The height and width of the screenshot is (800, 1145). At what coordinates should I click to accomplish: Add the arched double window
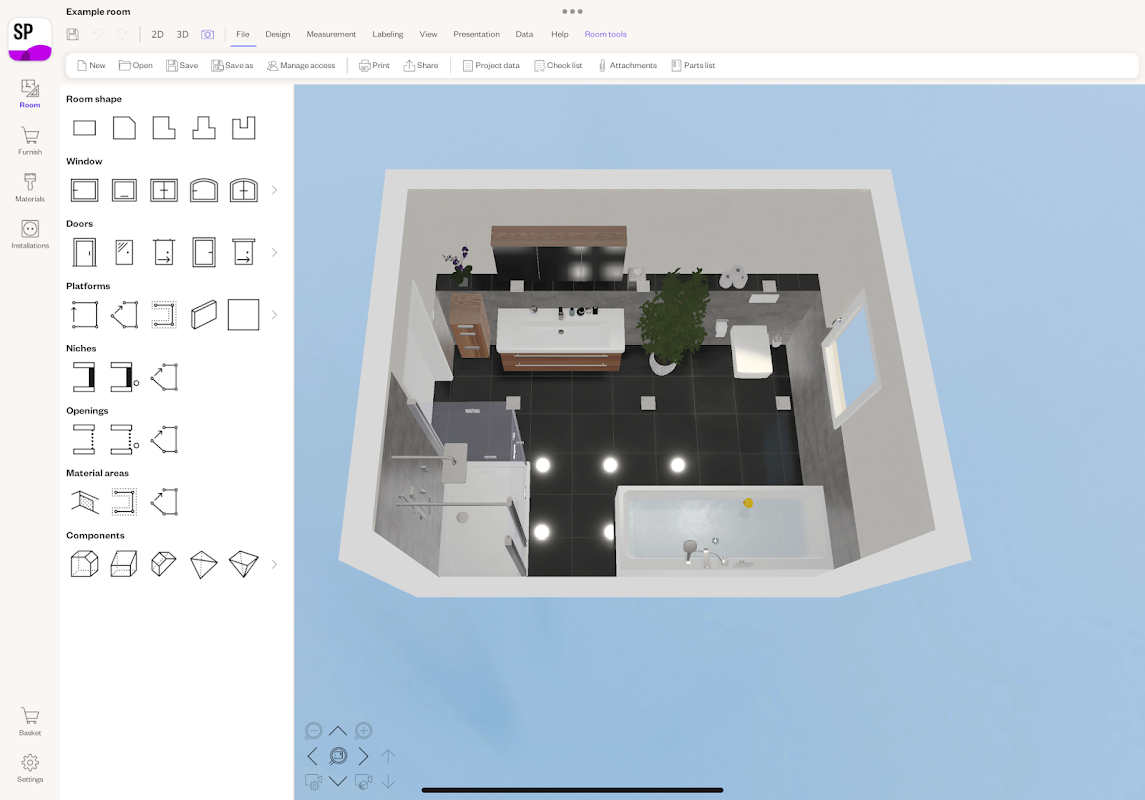pyautogui.click(x=243, y=191)
